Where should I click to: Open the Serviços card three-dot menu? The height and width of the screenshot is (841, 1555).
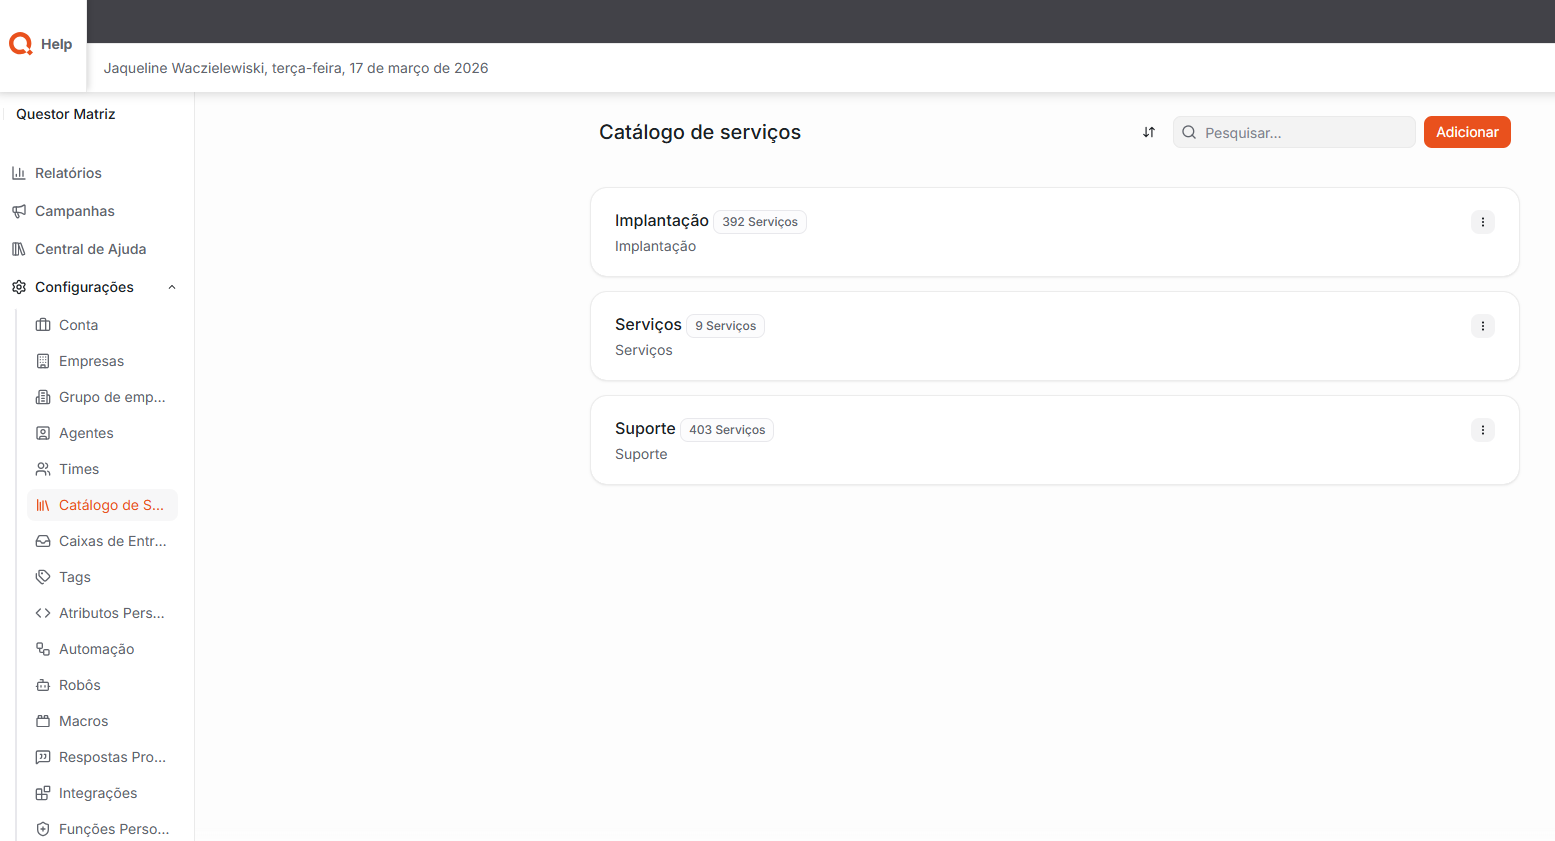tap(1482, 326)
